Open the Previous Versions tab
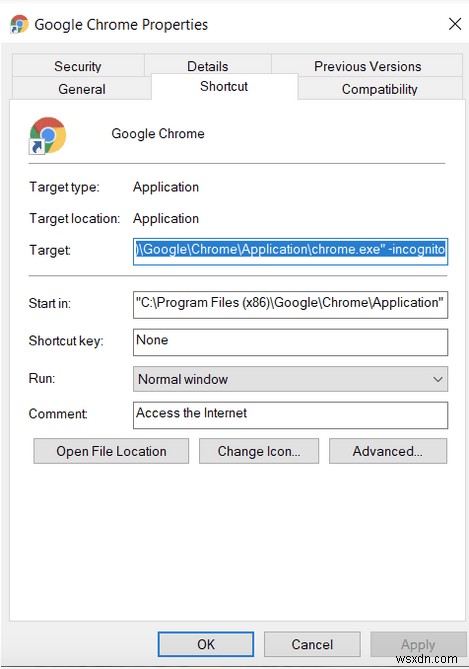Viewport: 469px width, 669px height. [x=367, y=66]
